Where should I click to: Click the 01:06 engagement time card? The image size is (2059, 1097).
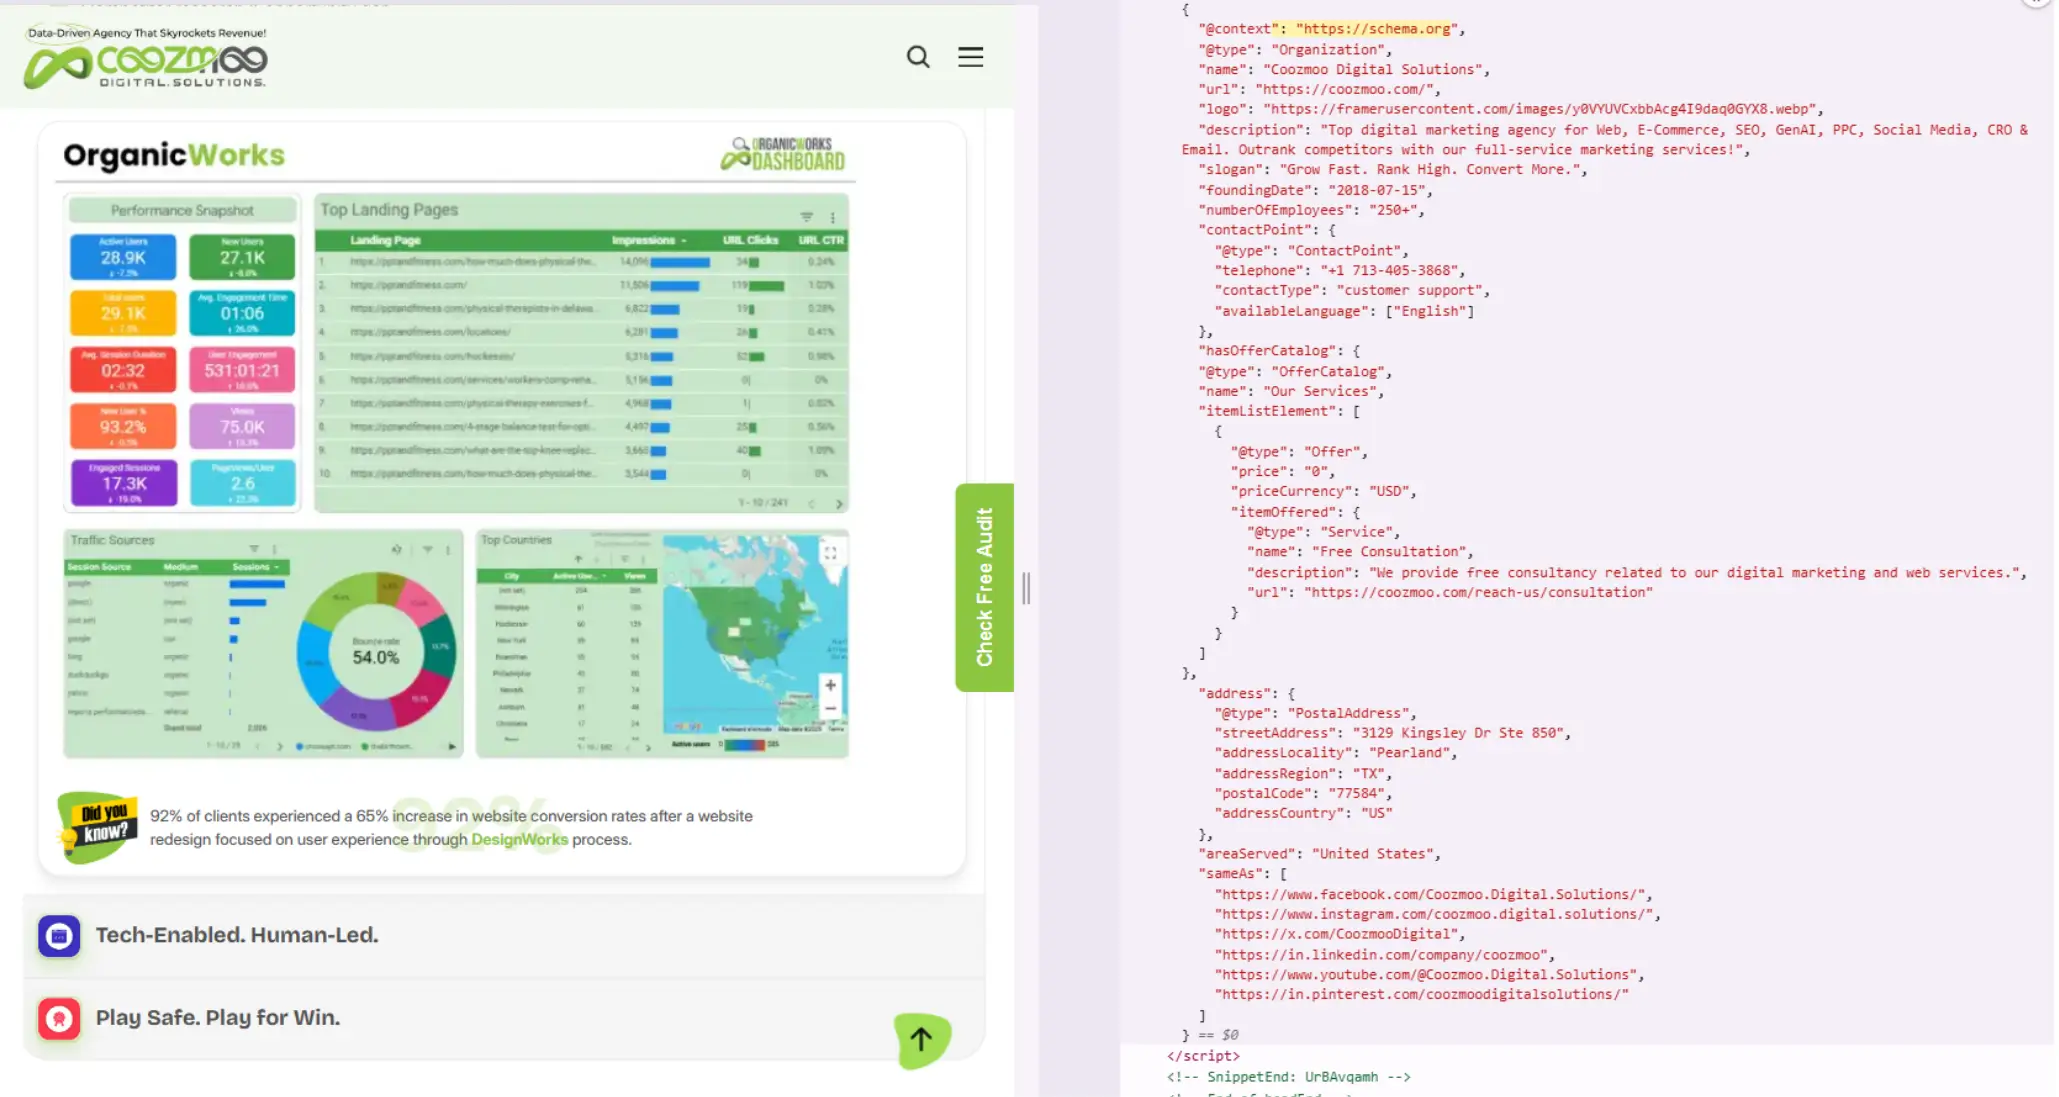(x=242, y=313)
